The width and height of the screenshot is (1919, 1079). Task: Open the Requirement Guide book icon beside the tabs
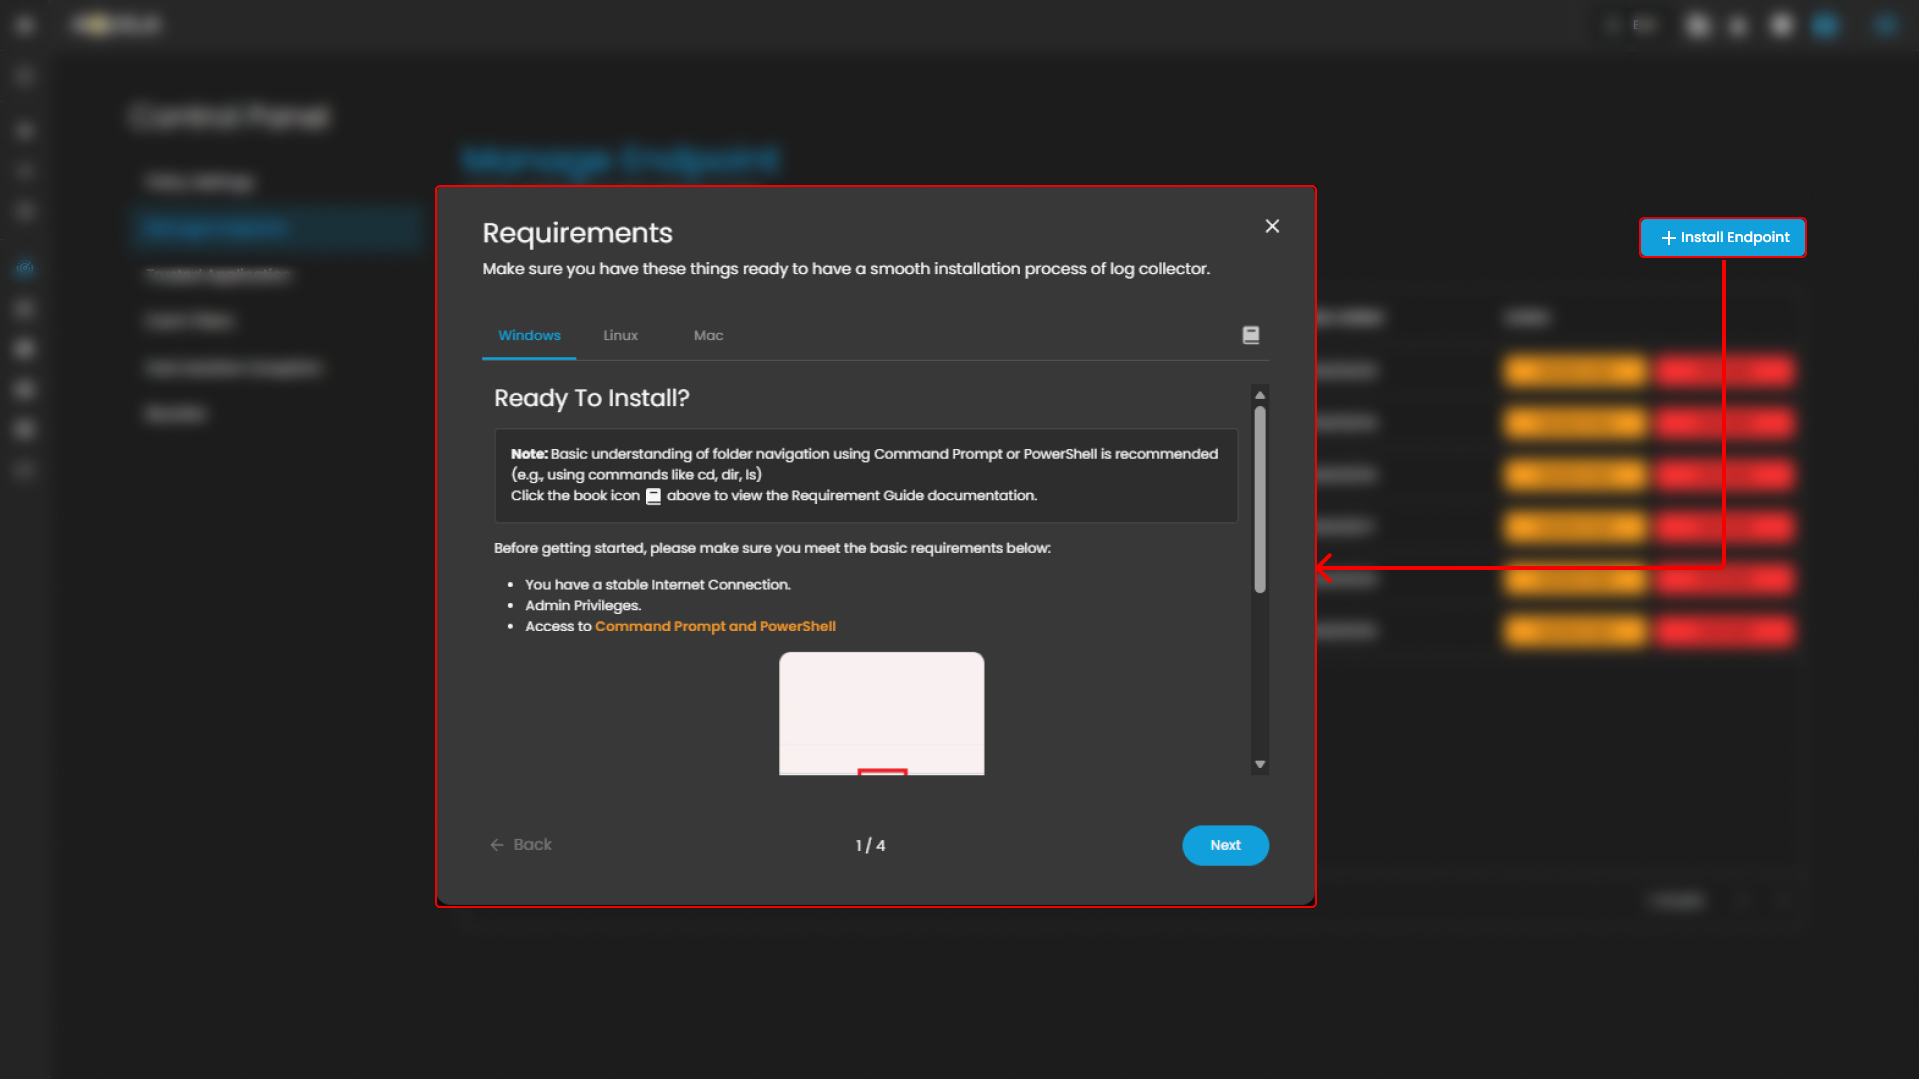tap(1250, 335)
